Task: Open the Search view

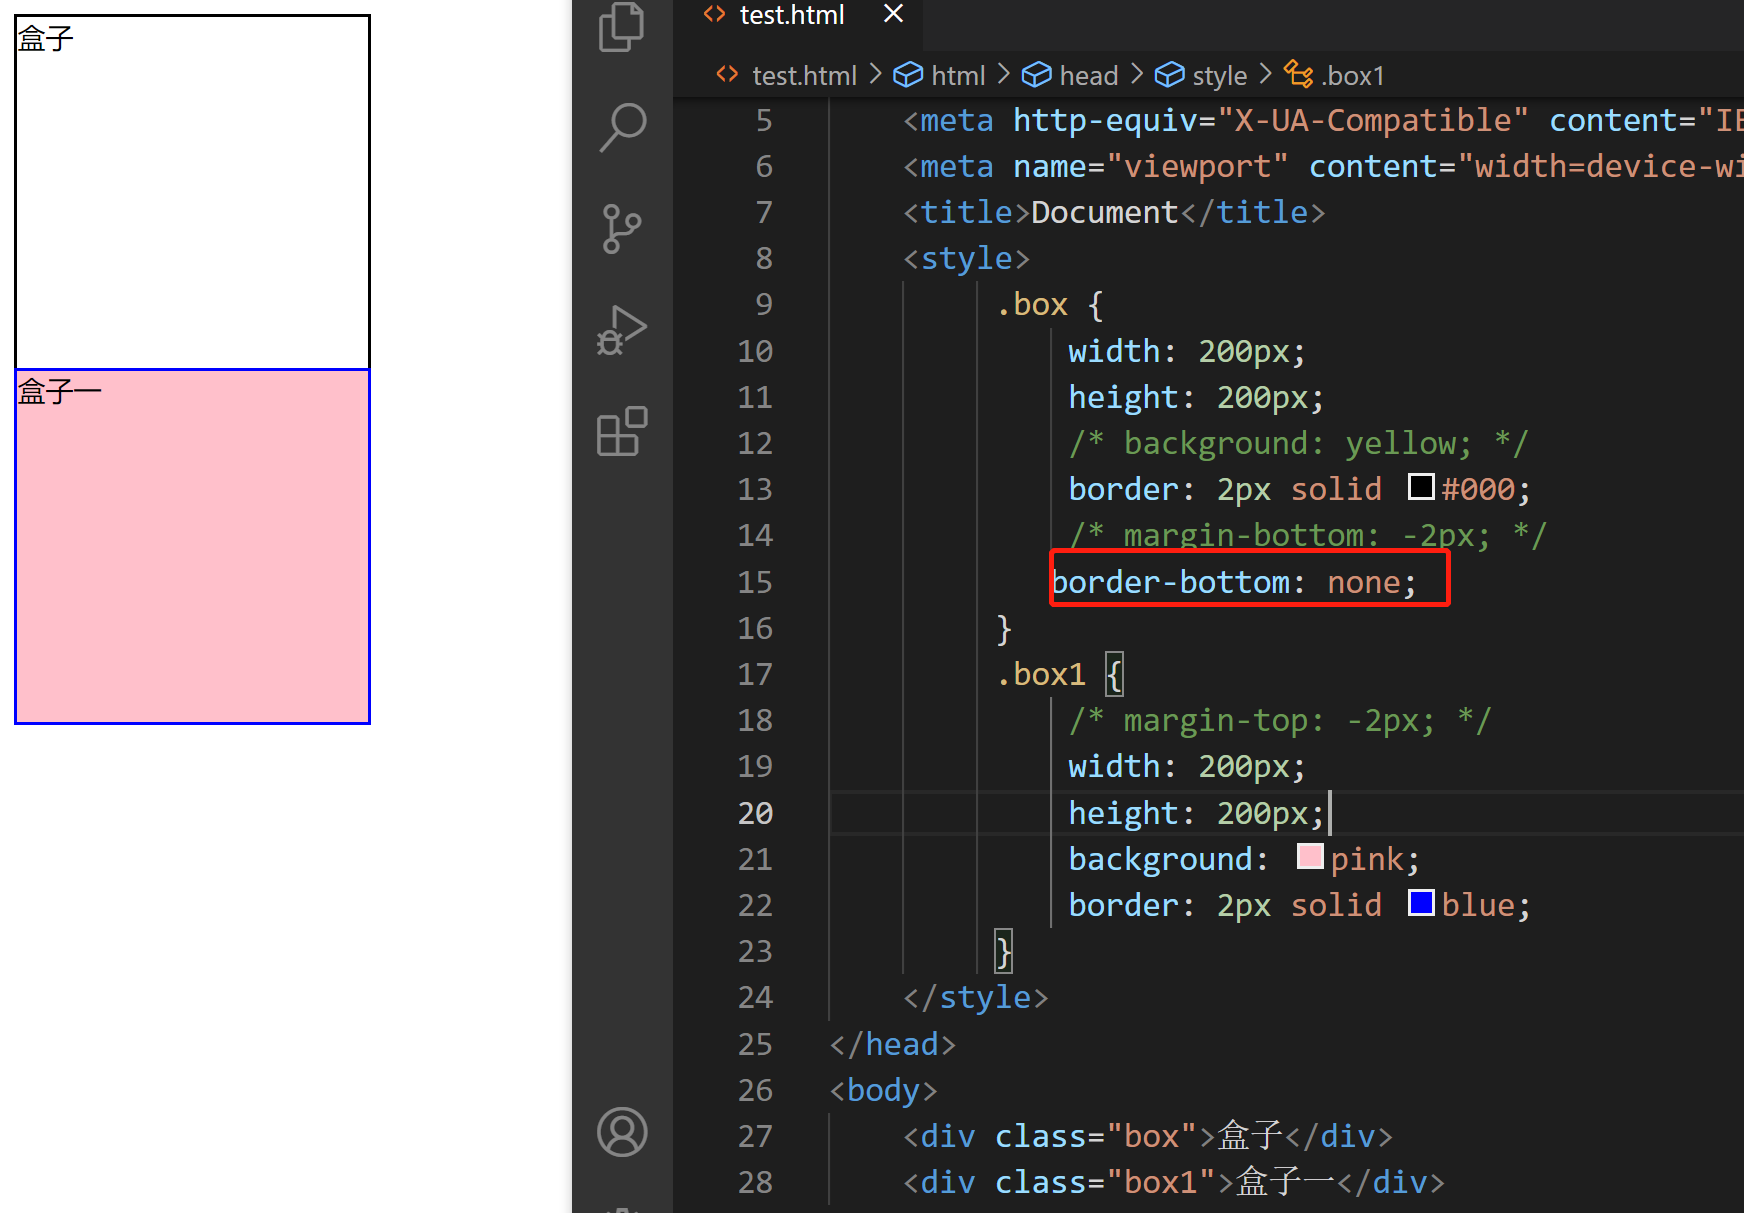Action: 621,126
